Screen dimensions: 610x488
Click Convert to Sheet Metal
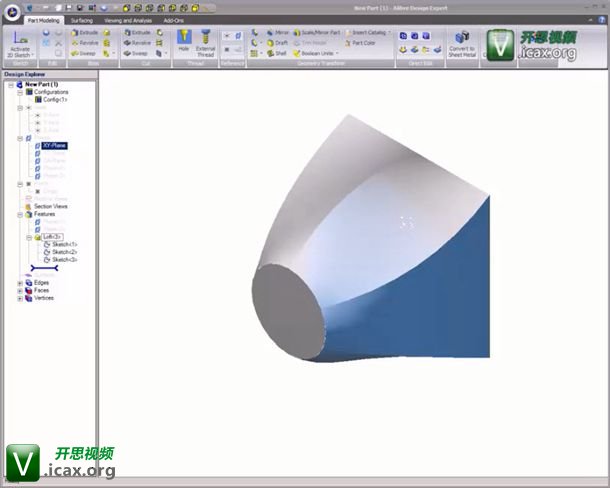[x=462, y=44]
